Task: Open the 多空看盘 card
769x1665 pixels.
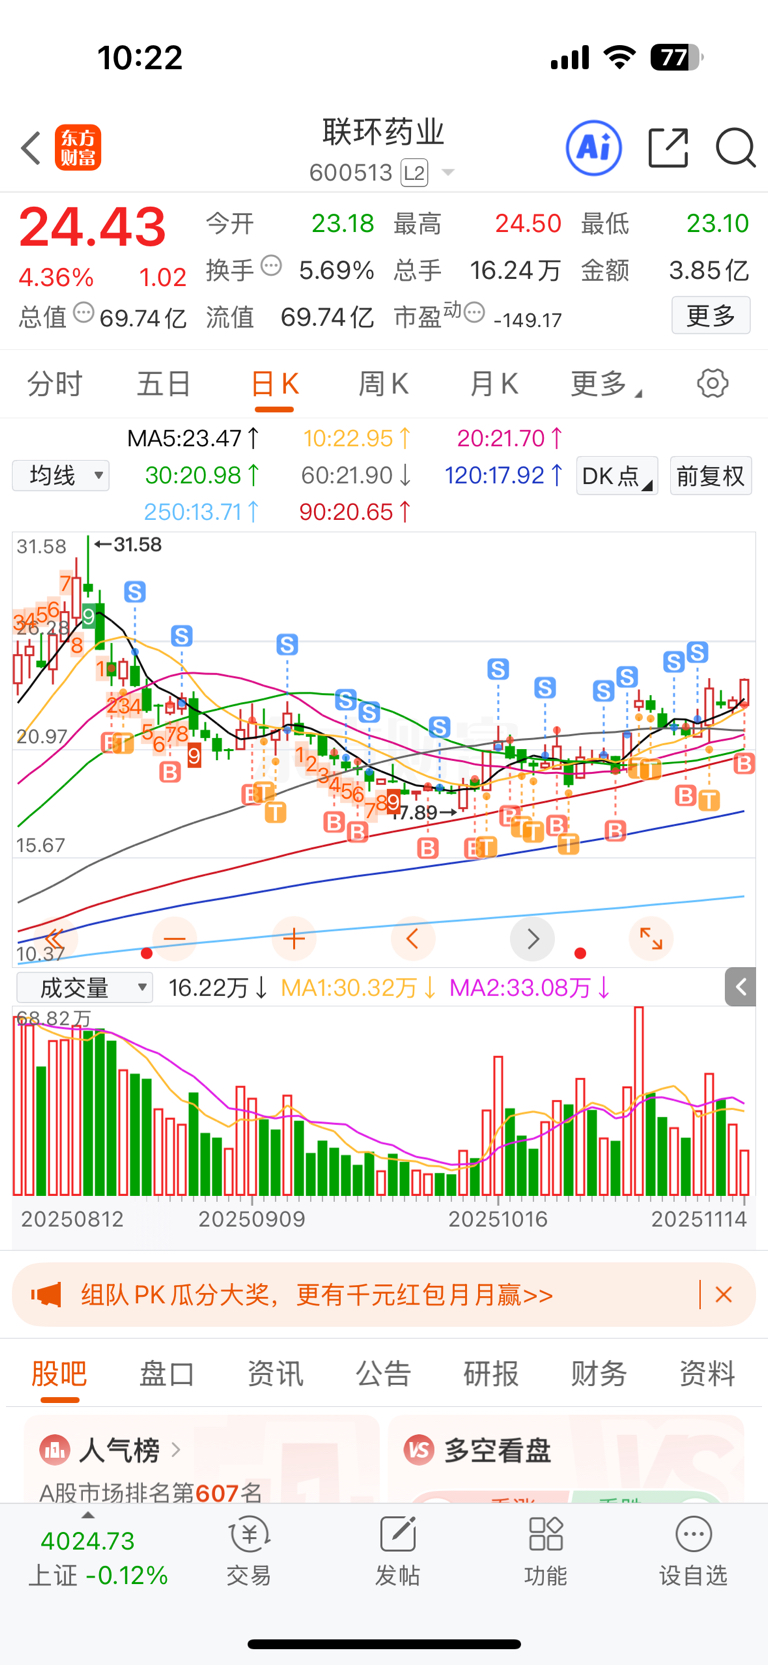Action: [x=566, y=1459]
